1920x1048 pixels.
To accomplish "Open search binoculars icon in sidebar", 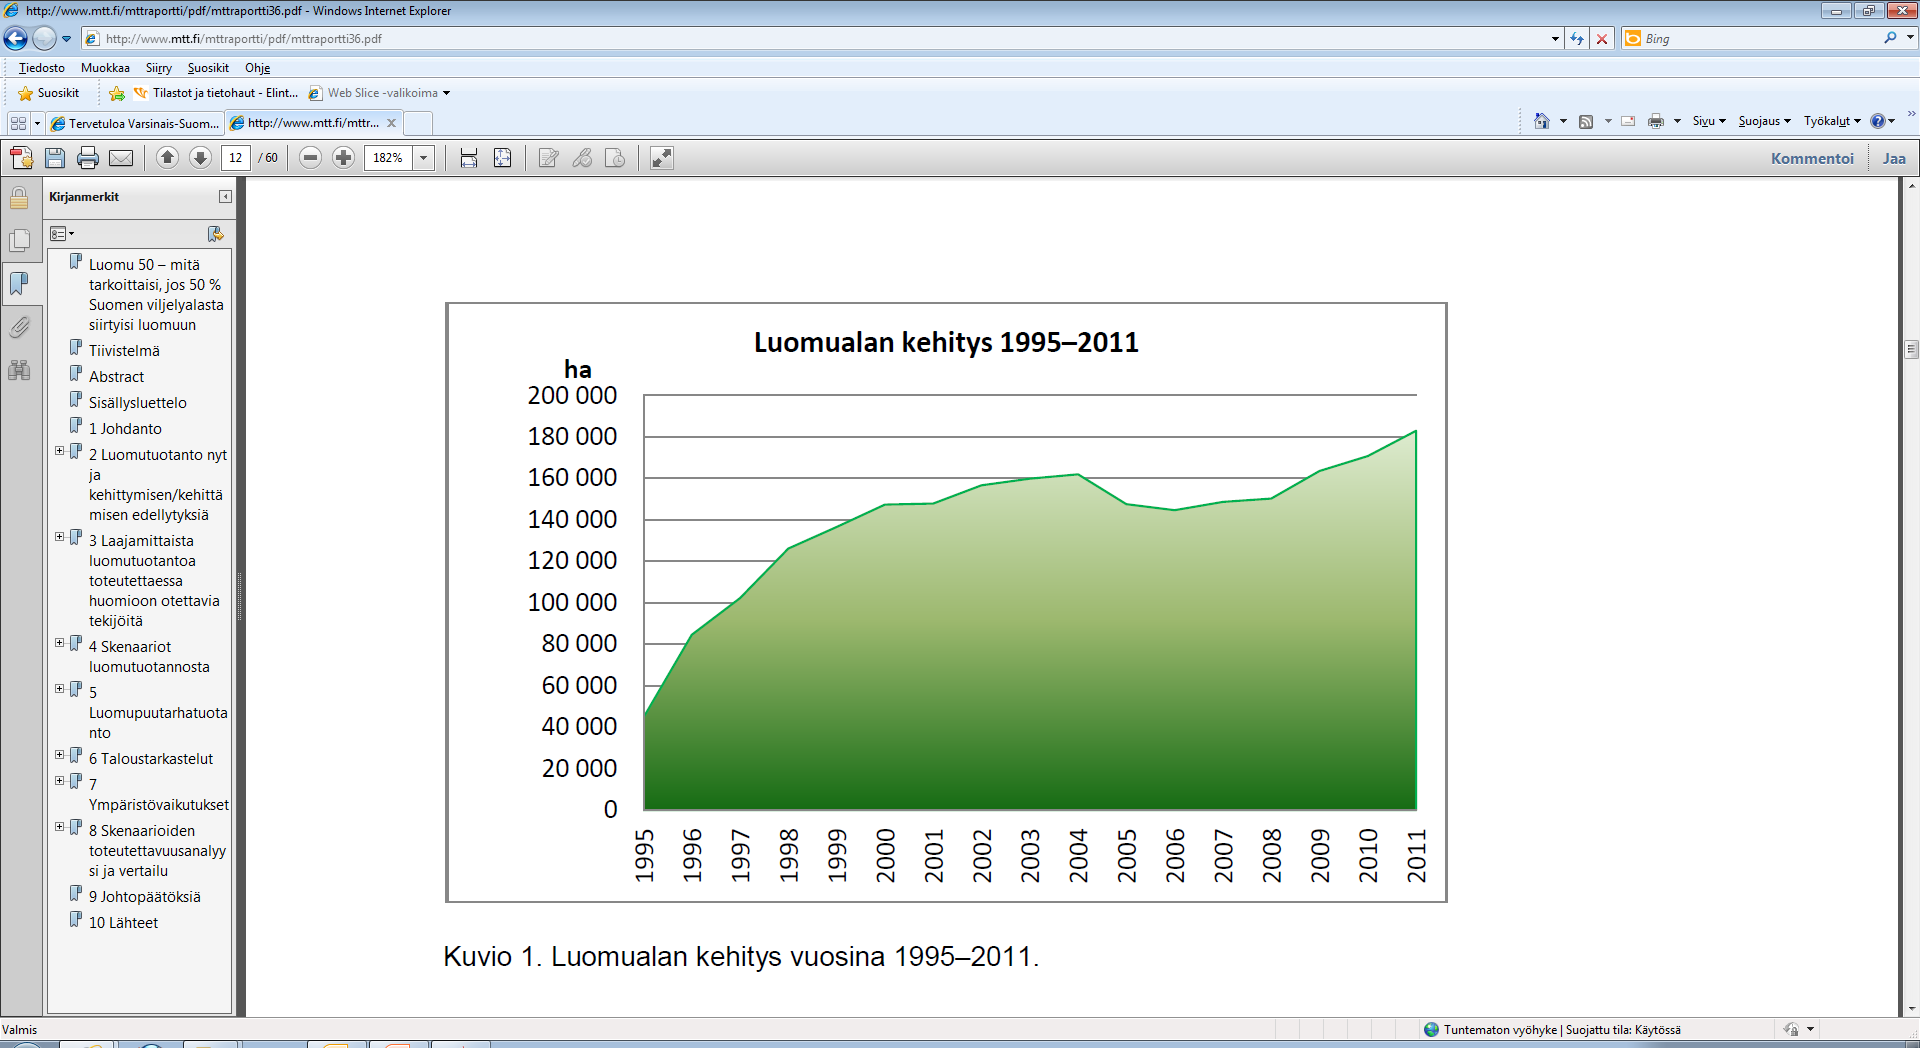I will coord(19,370).
